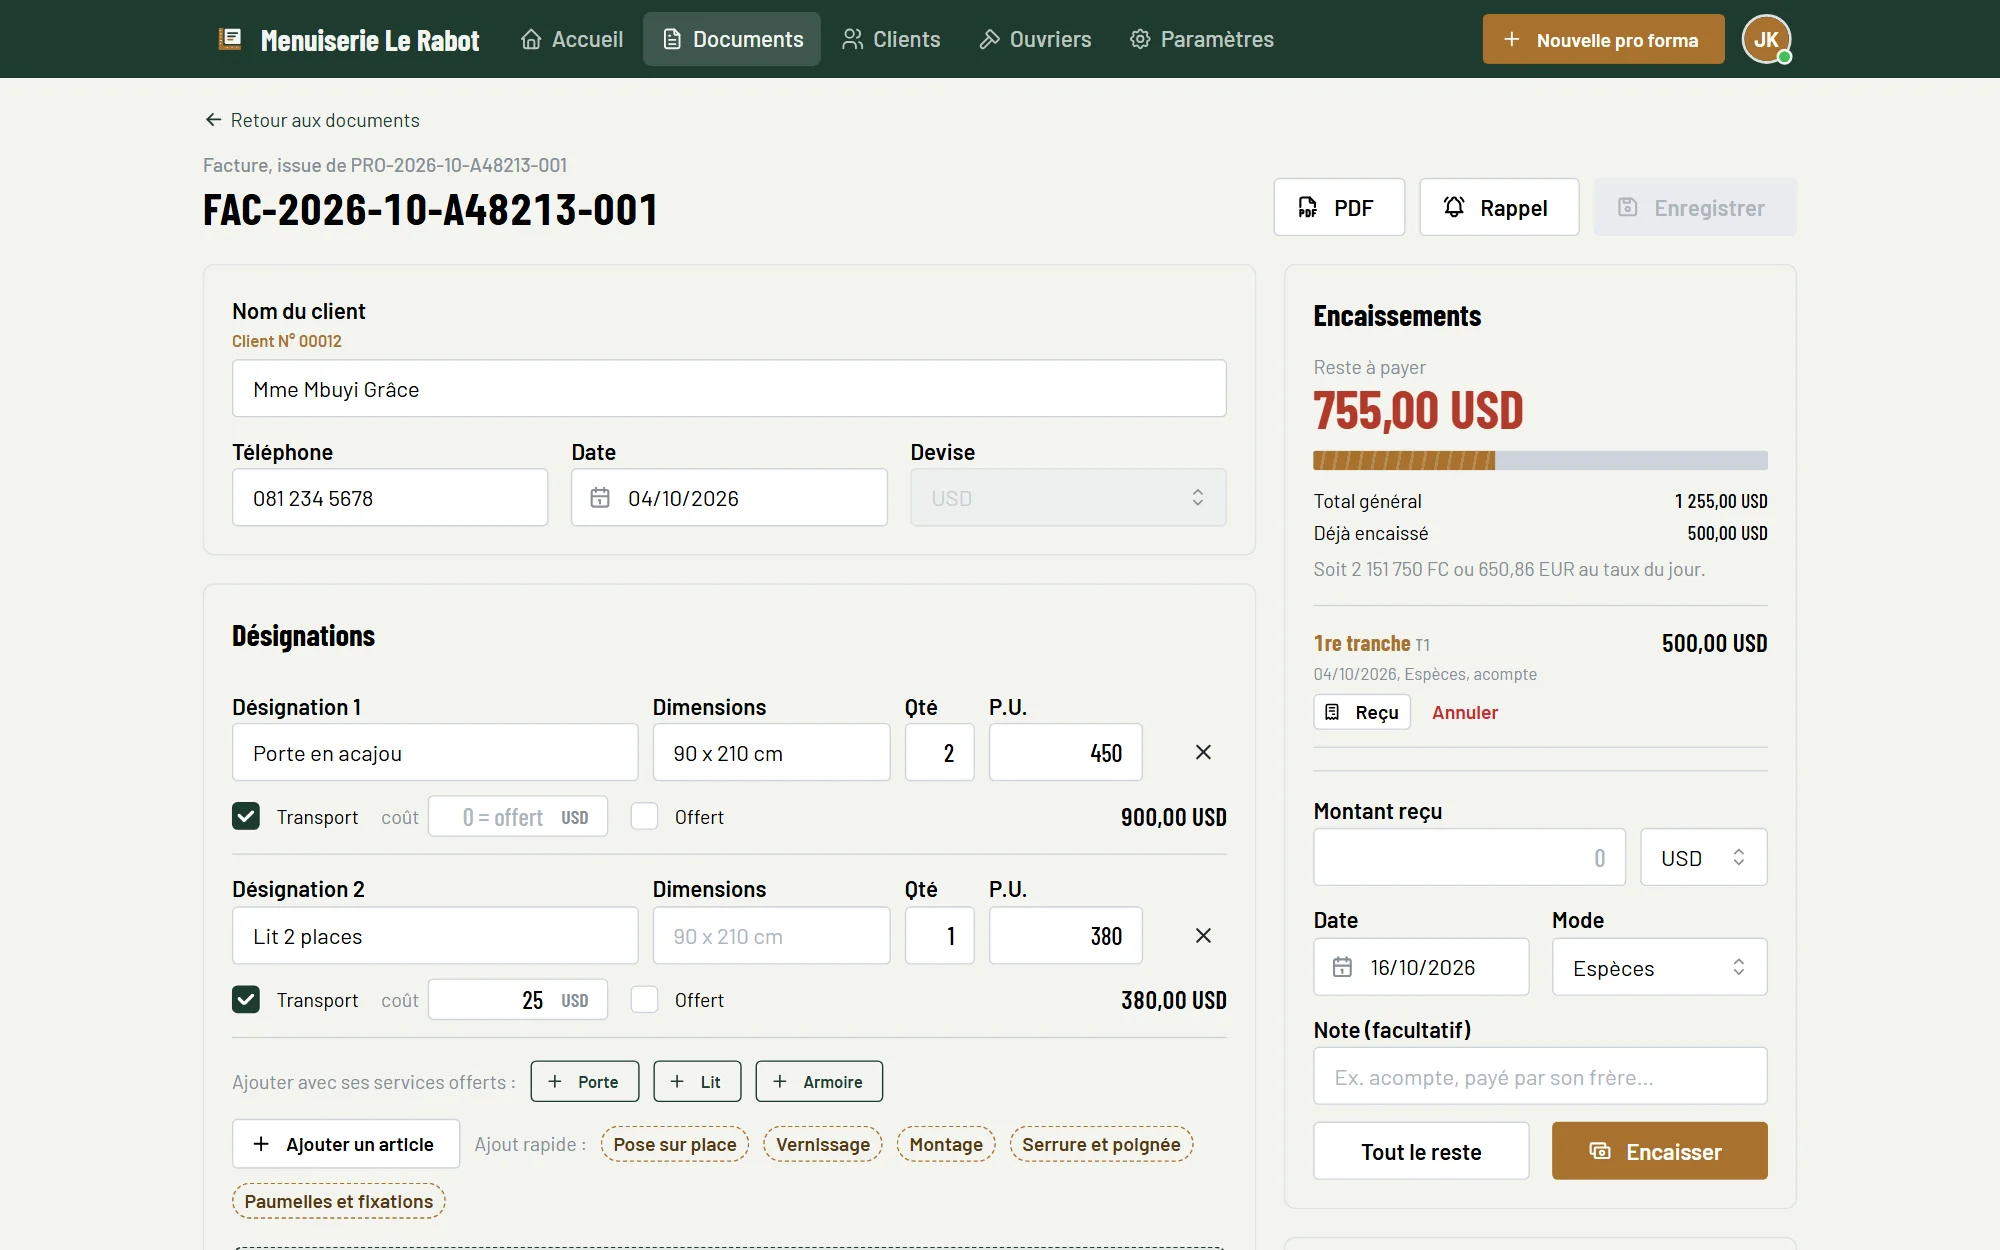Image resolution: width=2000 pixels, height=1250 pixels.
Task: Cancel 1re tranche via Annuler link
Action: pos(1465,712)
